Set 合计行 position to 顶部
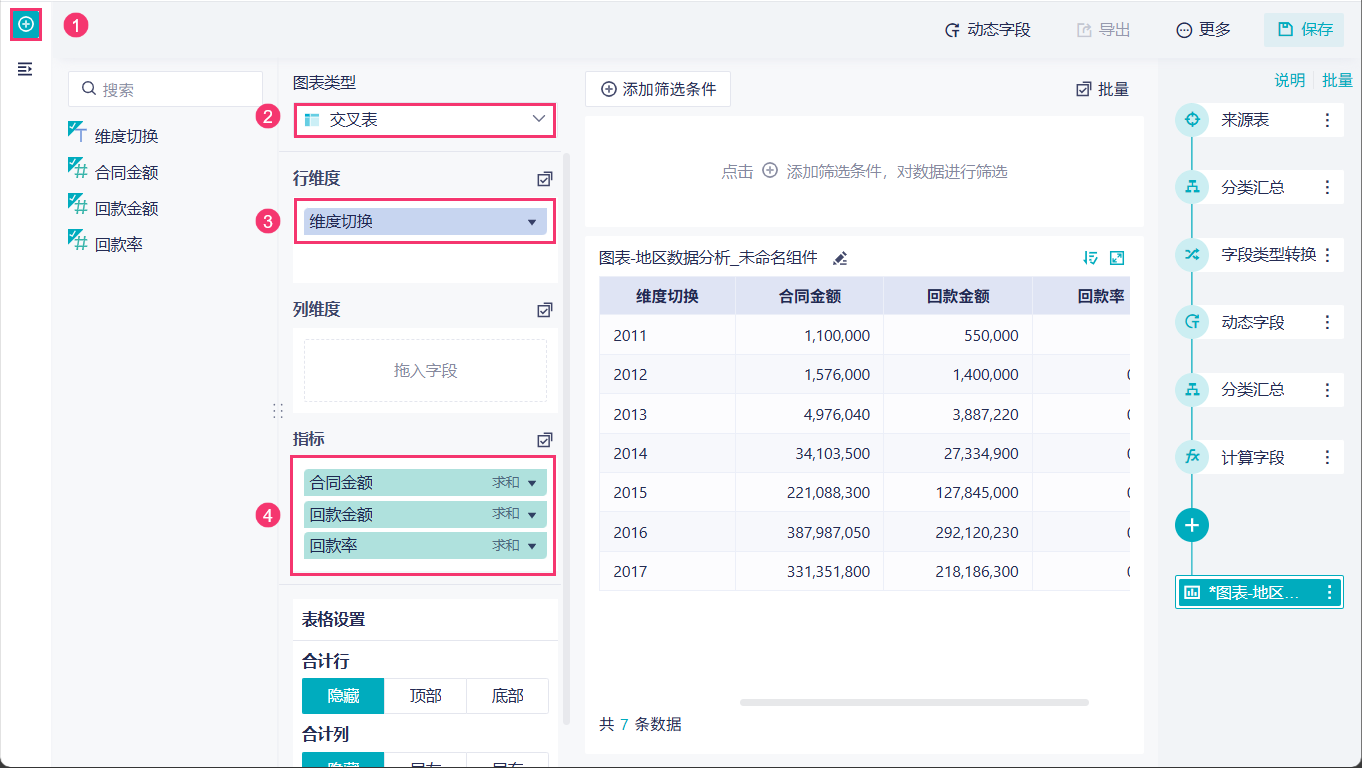Screen dimensions: 1362x768 425,696
